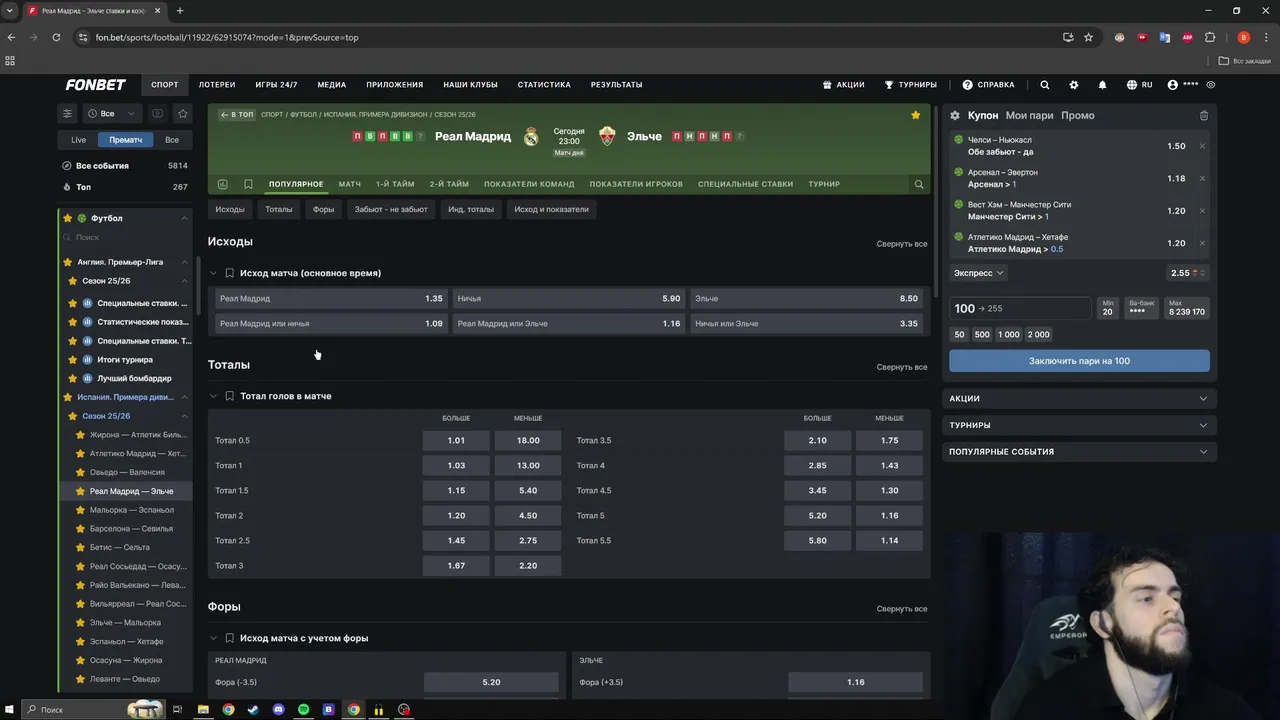Screen dimensions: 1280x720
Task: Switch to the Мои пари coupon tab
Action: (x=1029, y=115)
